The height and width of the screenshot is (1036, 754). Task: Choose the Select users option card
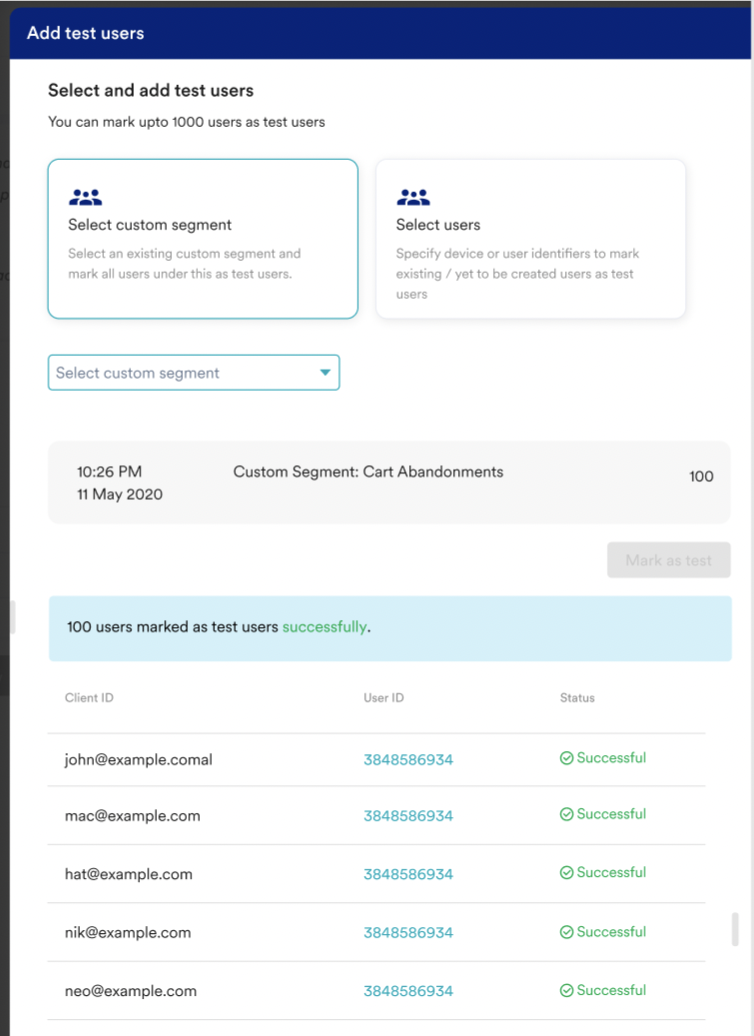530,239
